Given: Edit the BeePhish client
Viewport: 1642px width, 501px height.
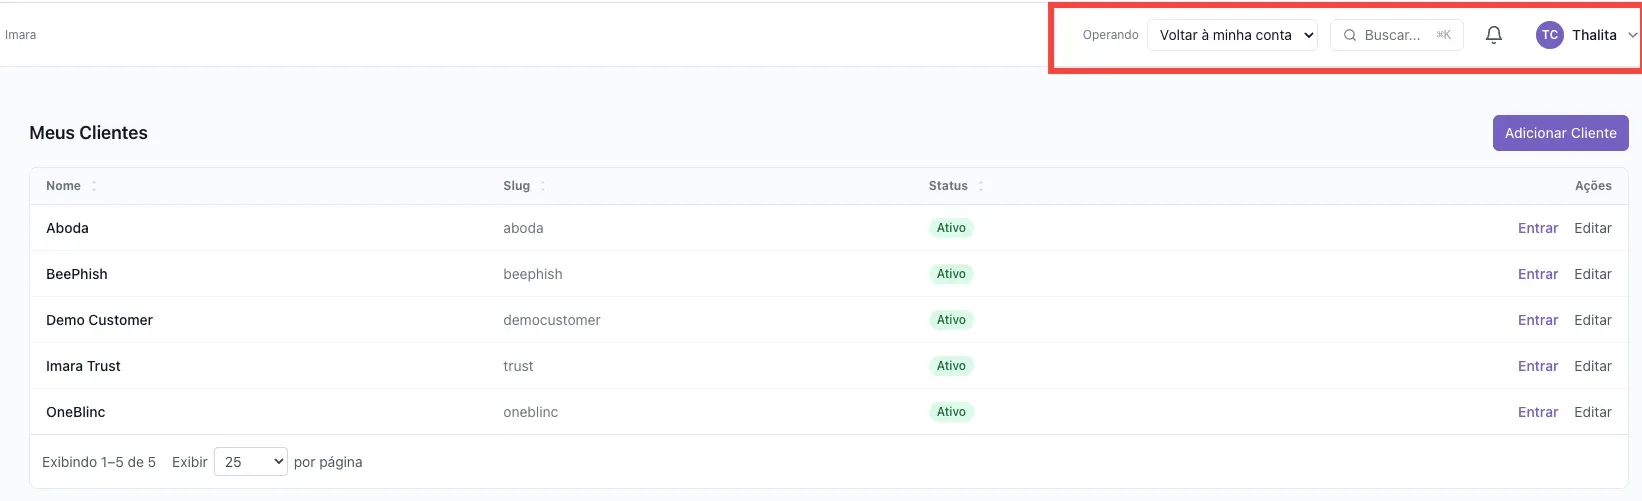Looking at the screenshot, I should tap(1592, 274).
